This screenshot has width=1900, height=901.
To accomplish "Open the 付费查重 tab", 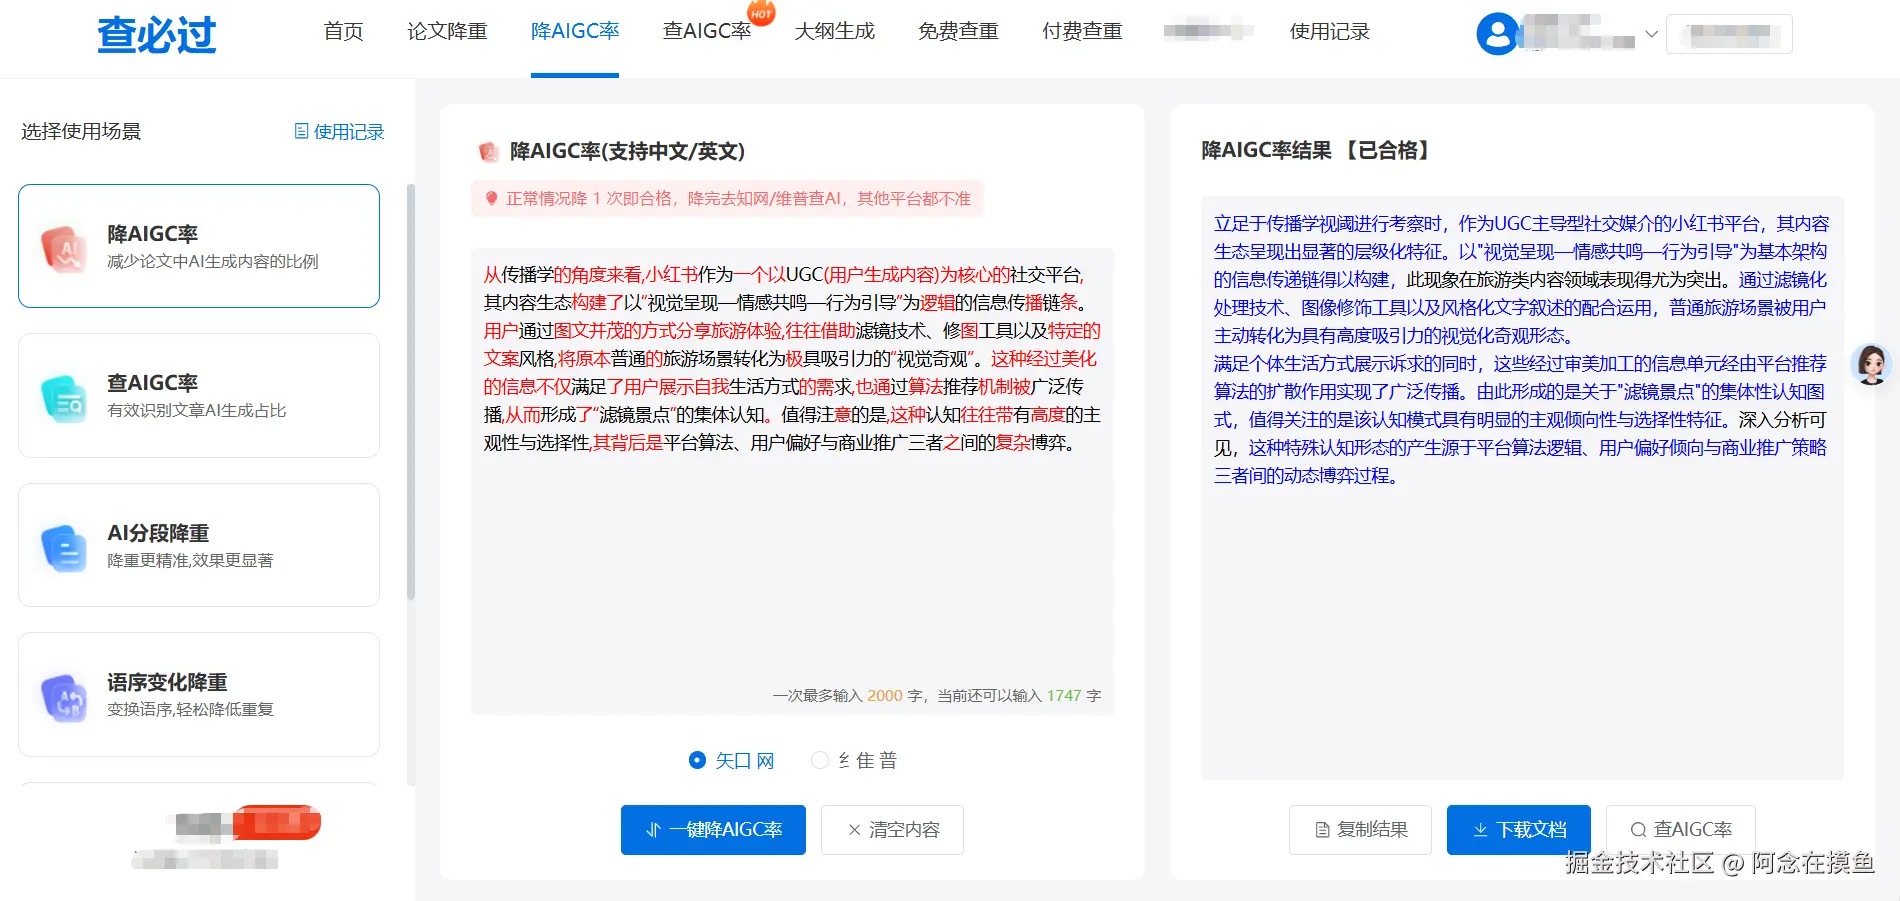I will pyautogui.click(x=1082, y=31).
